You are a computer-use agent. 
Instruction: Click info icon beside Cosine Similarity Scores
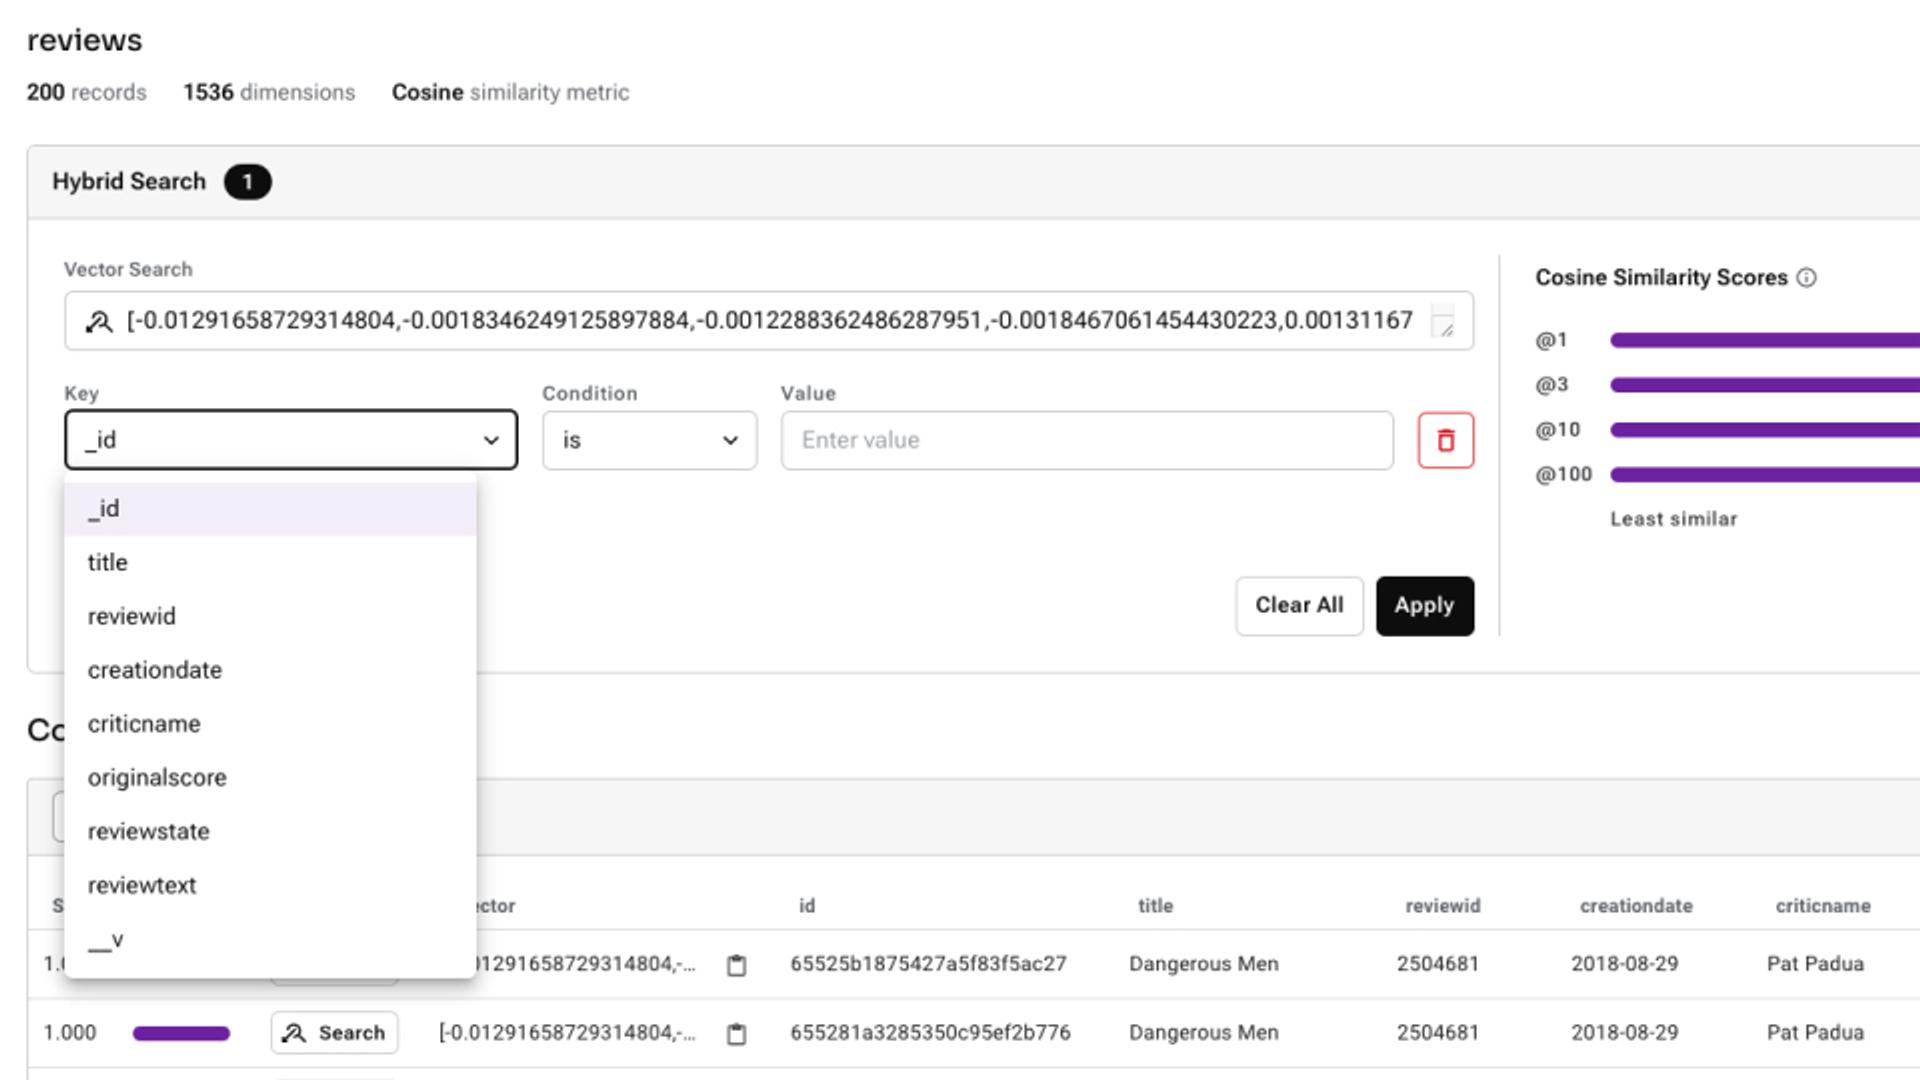pos(1806,278)
